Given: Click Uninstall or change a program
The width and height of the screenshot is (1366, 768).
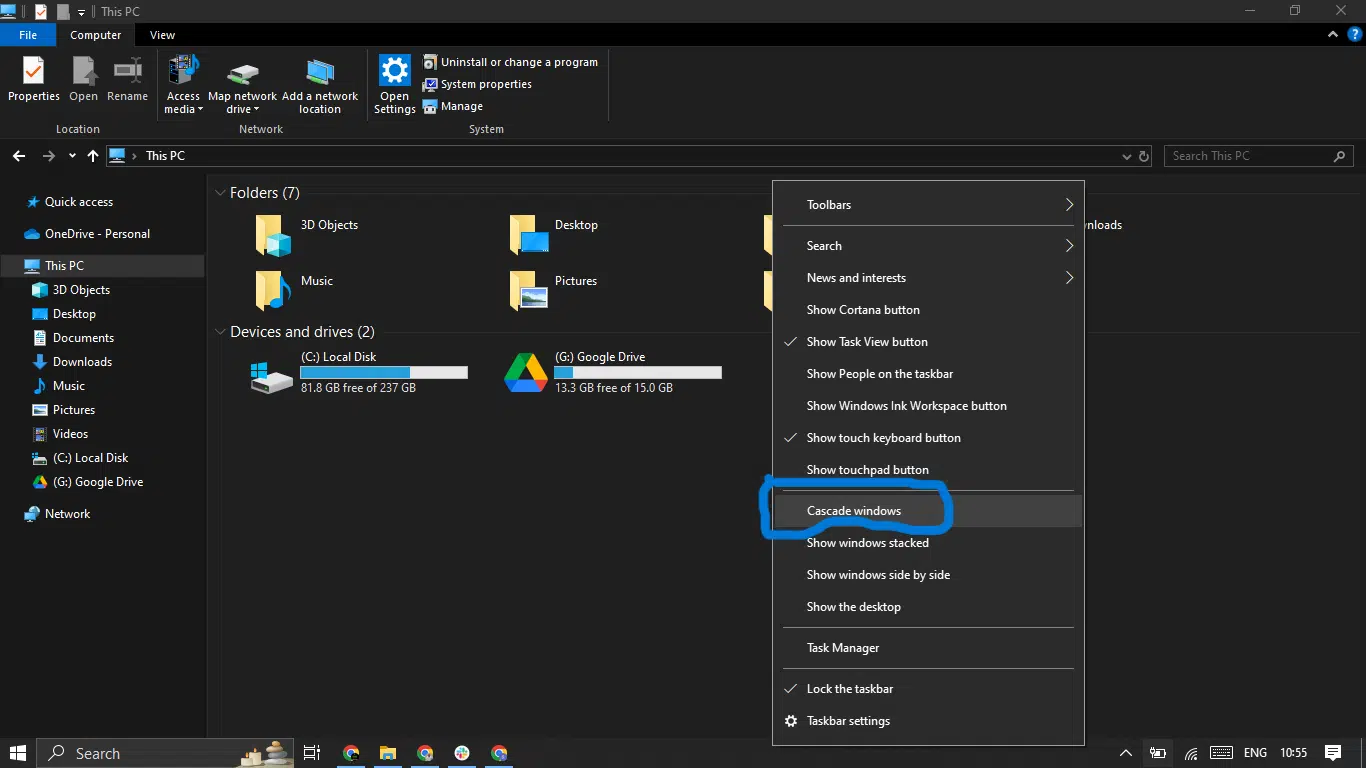Looking at the screenshot, I should (x=510, y=62).
